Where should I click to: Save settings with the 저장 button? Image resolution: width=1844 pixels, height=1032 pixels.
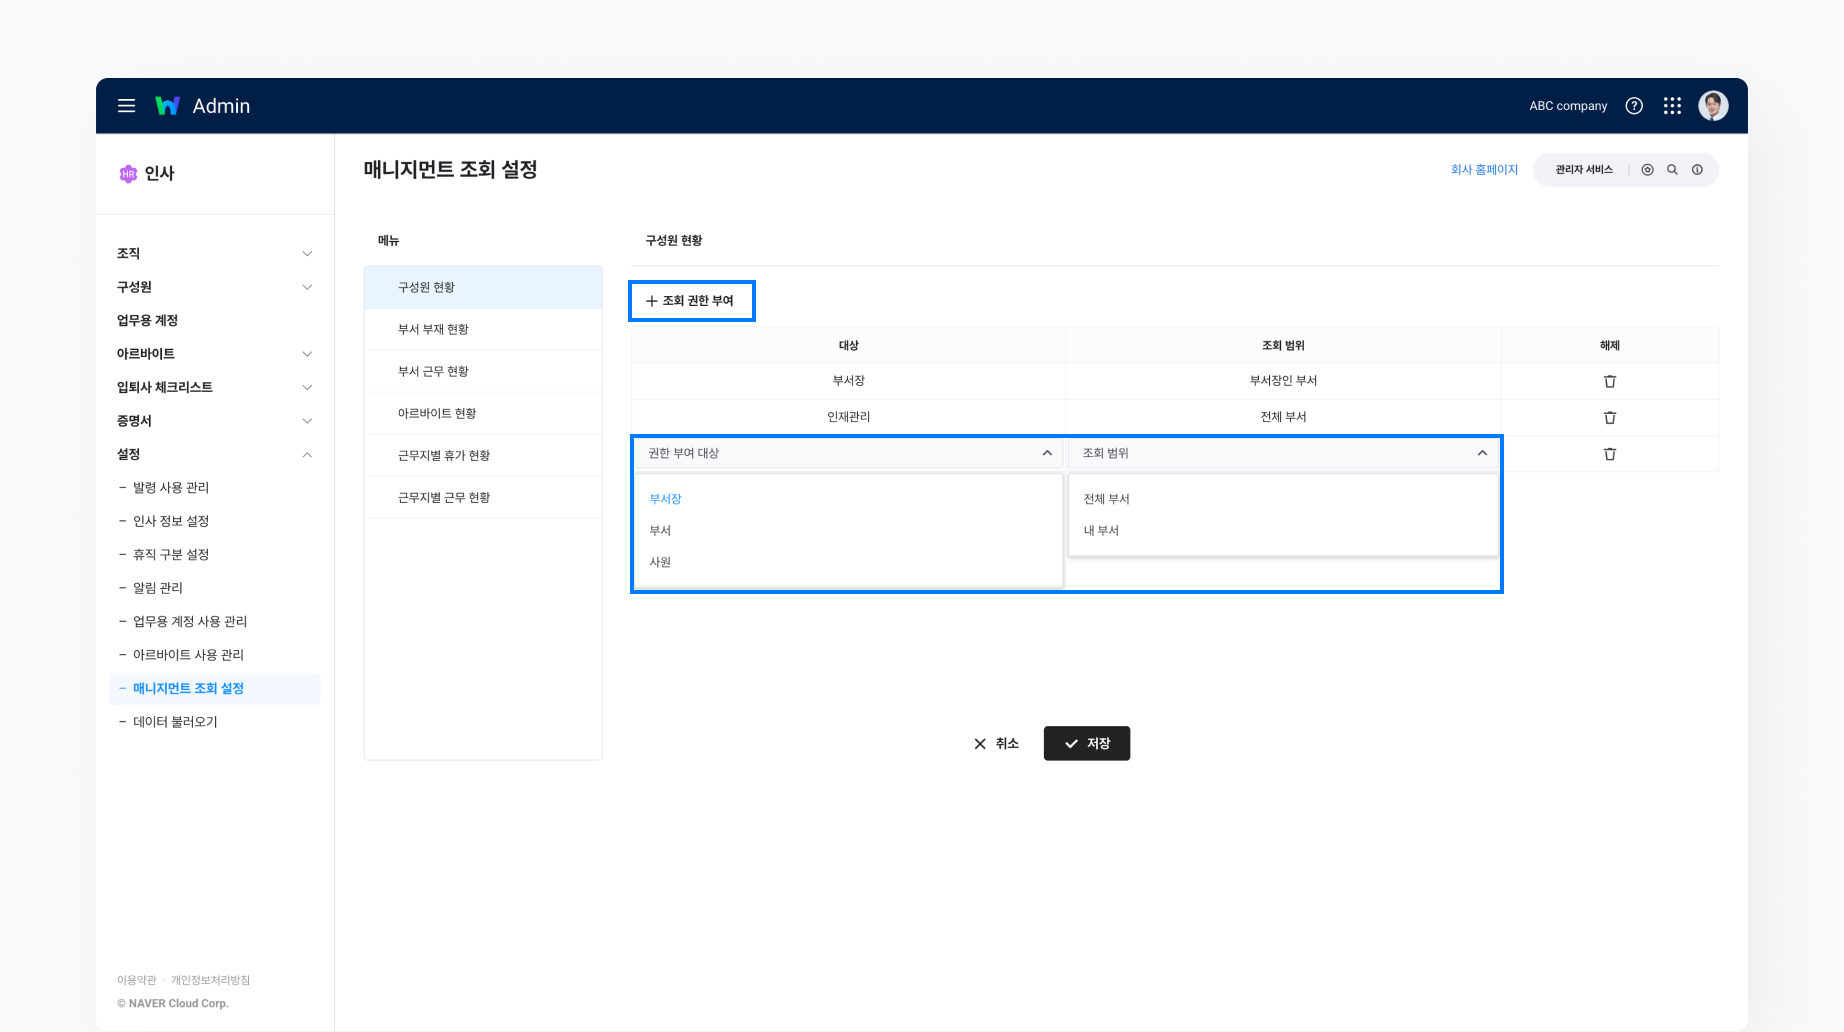[1086, 743]
